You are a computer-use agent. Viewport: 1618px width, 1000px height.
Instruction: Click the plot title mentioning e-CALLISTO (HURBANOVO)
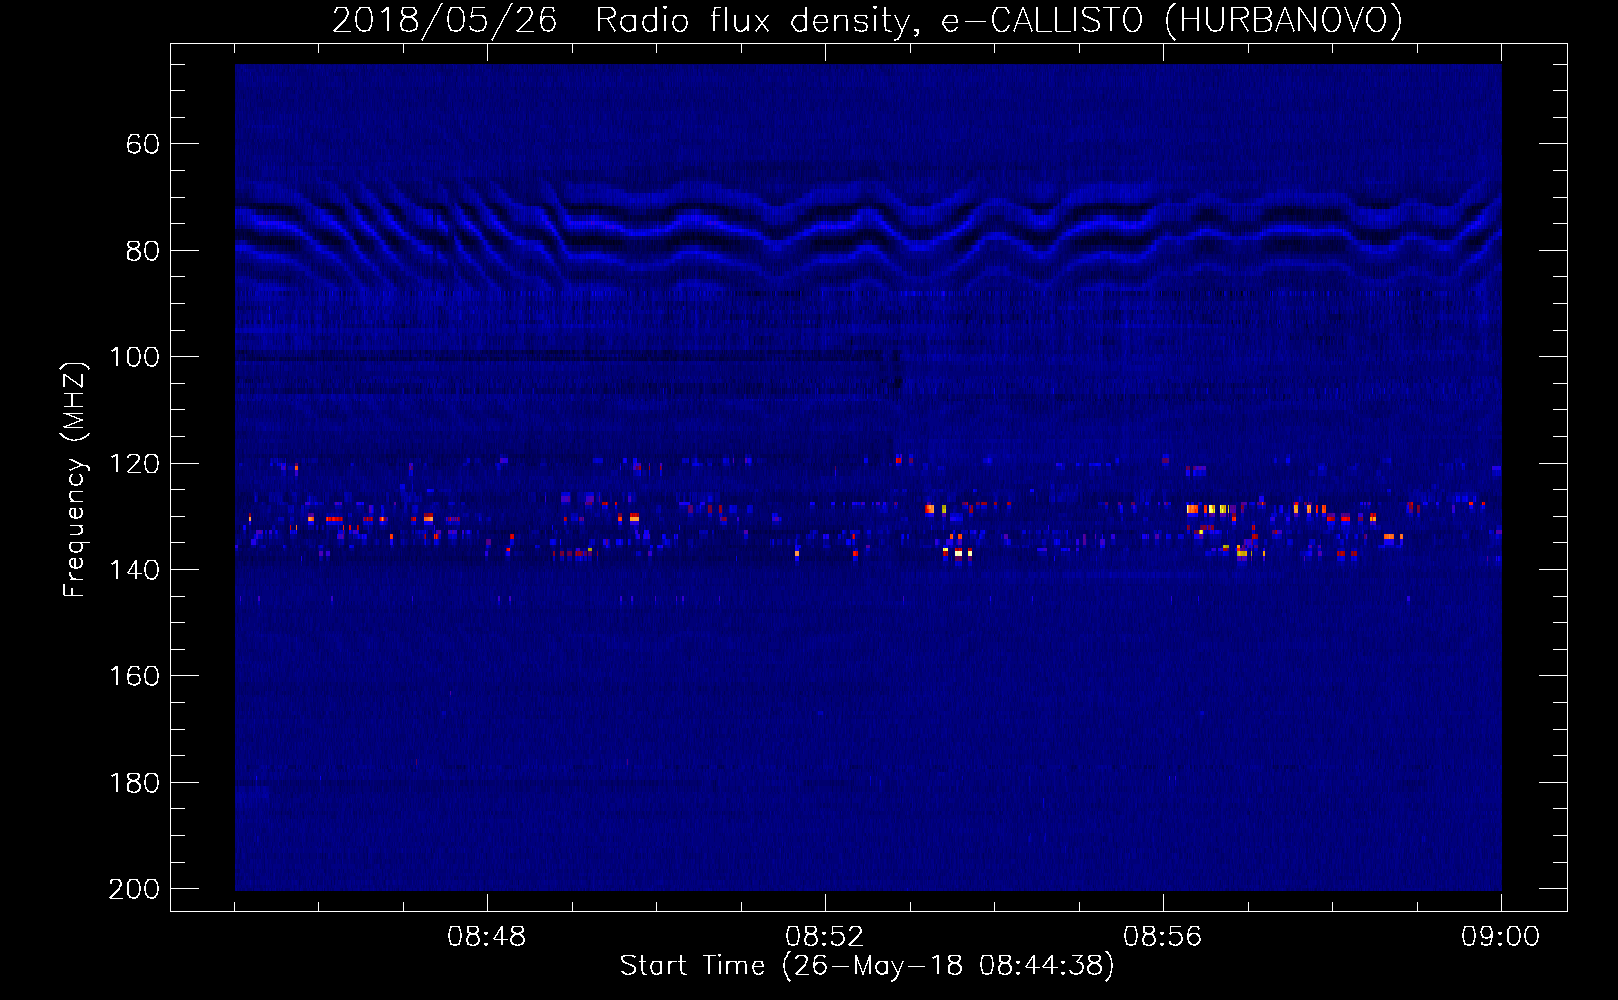[x=867, y=20]
